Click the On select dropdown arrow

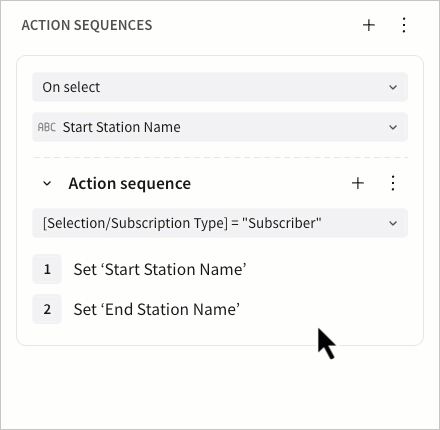click(393, 87)
